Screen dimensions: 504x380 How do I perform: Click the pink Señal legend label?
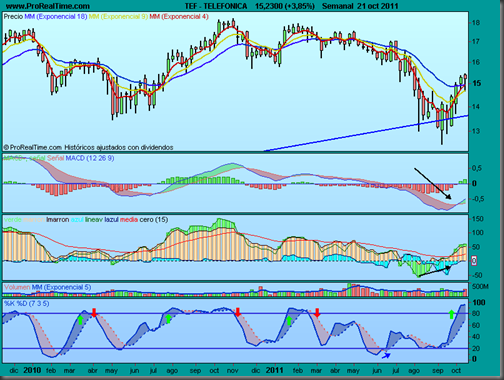click(55, 158)
